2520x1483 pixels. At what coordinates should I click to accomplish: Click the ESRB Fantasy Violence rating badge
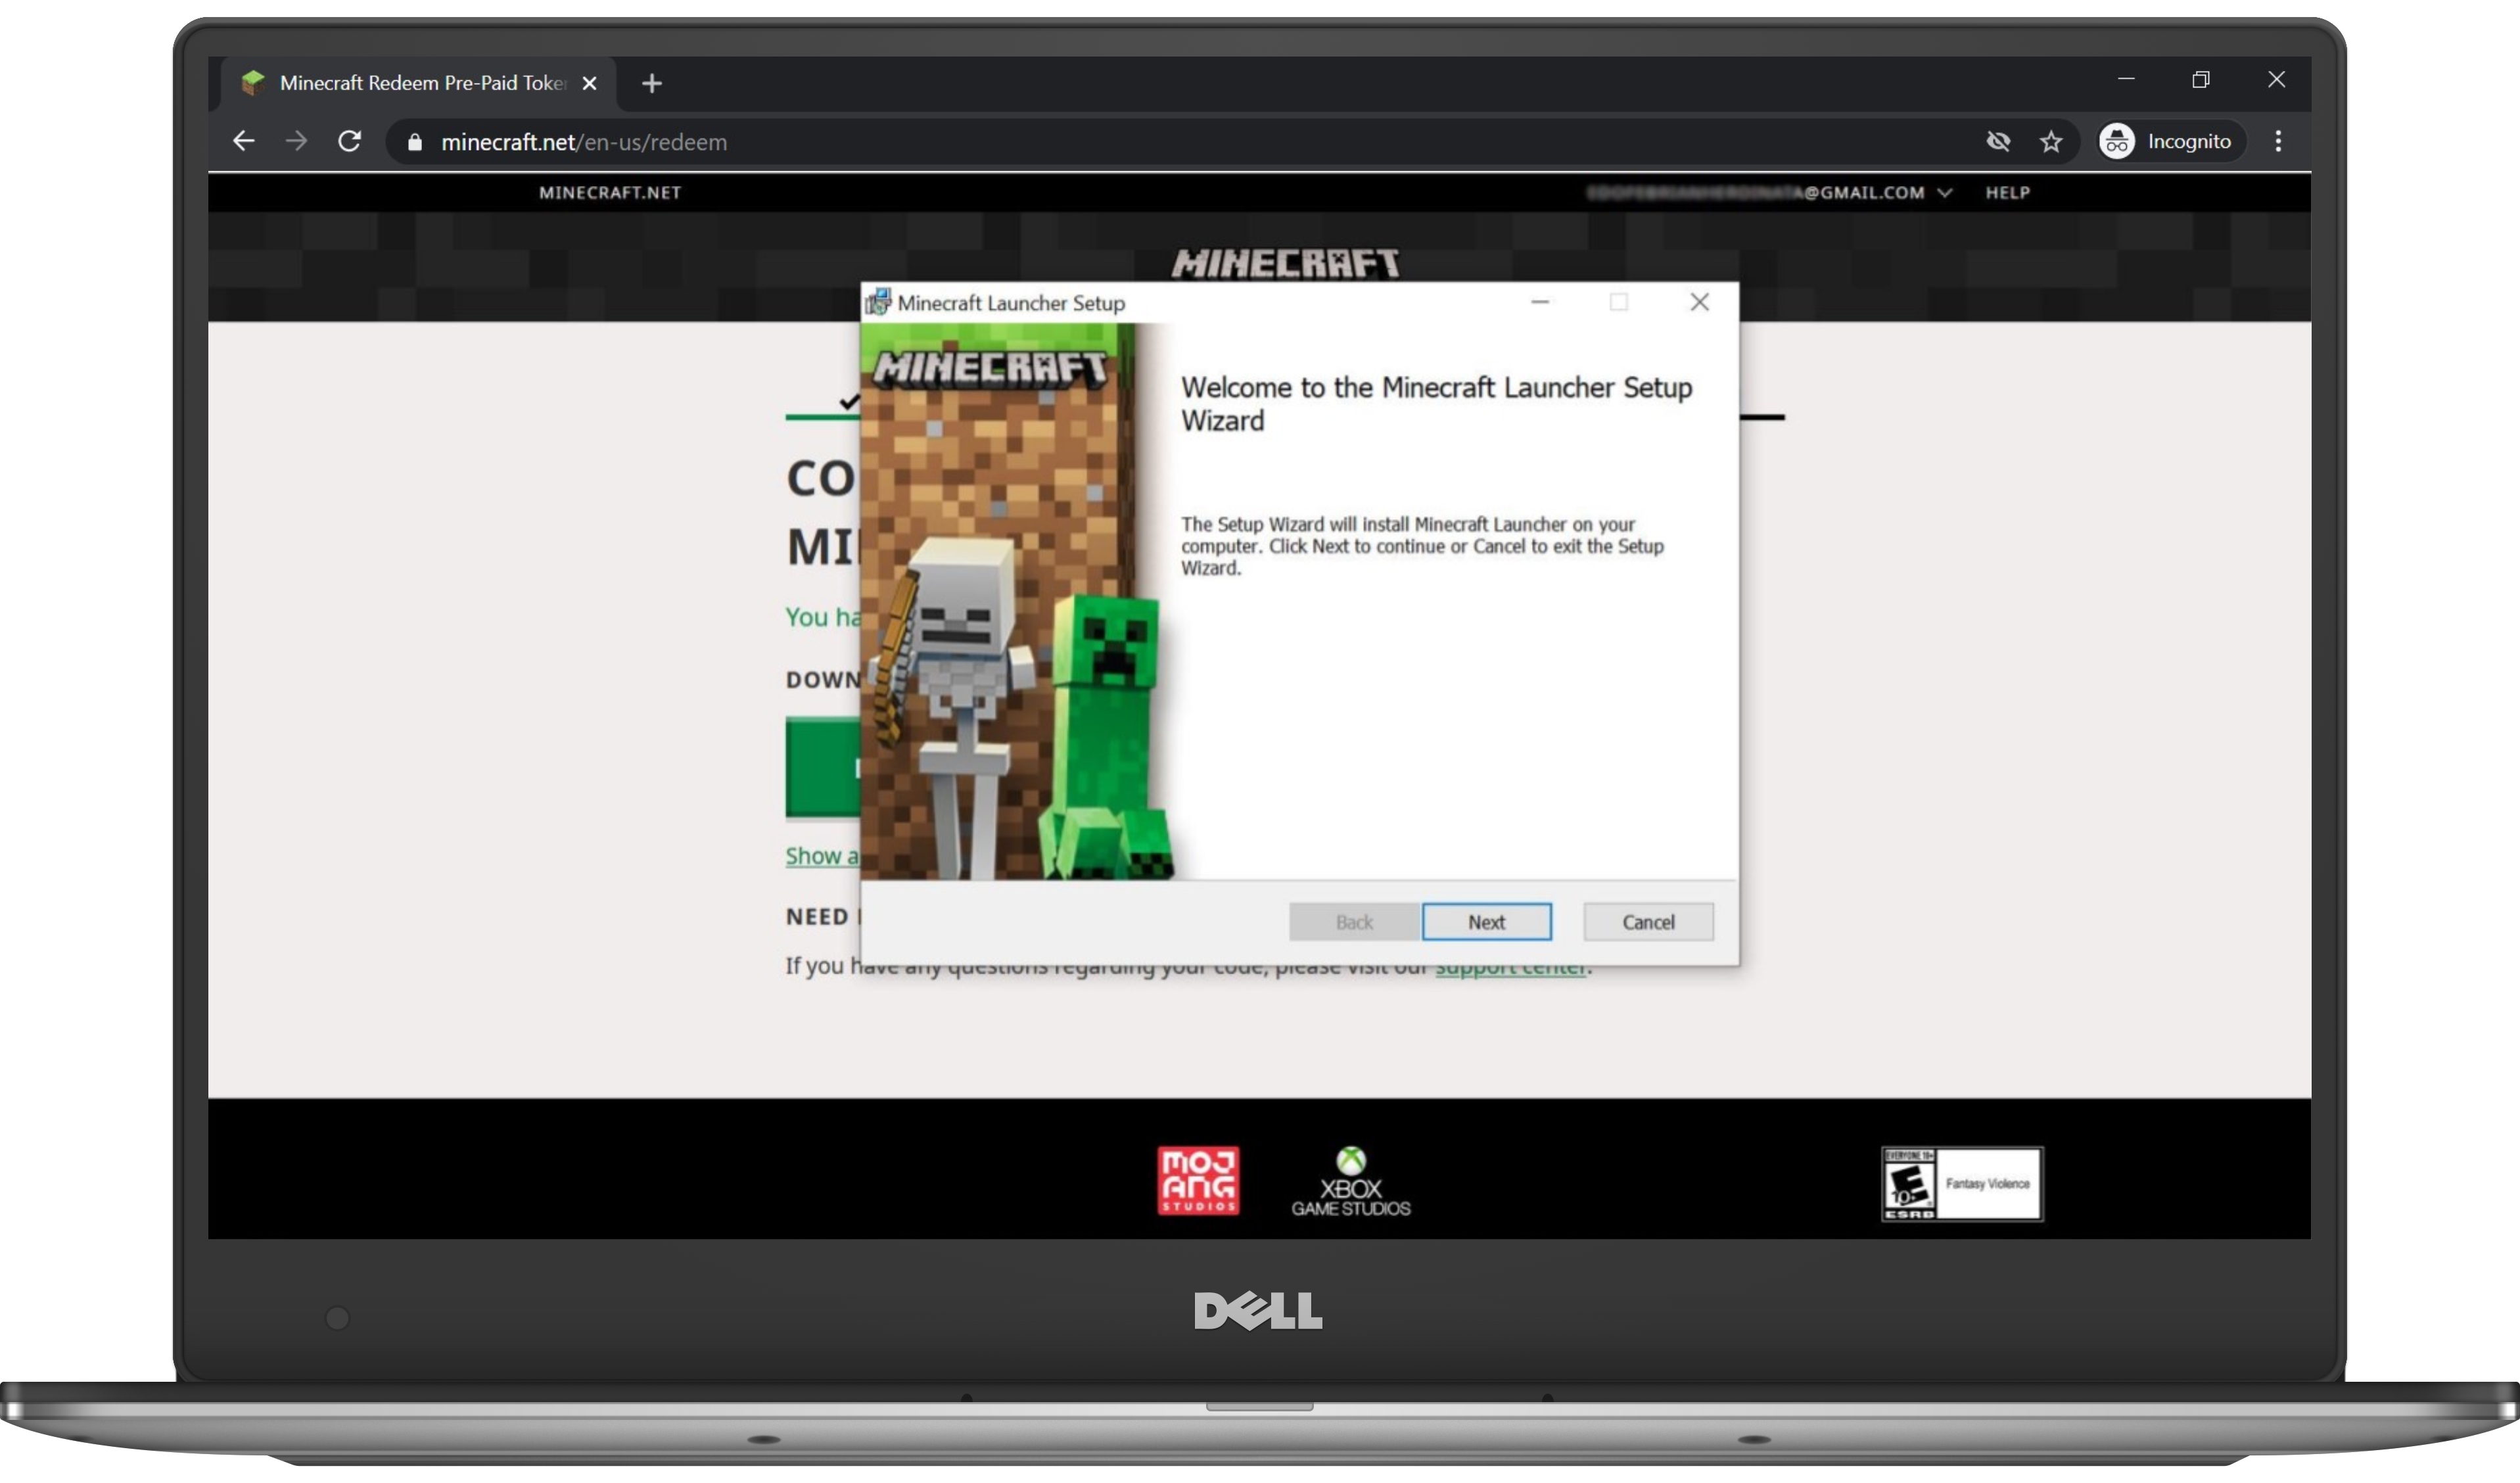point(1962,1183)
